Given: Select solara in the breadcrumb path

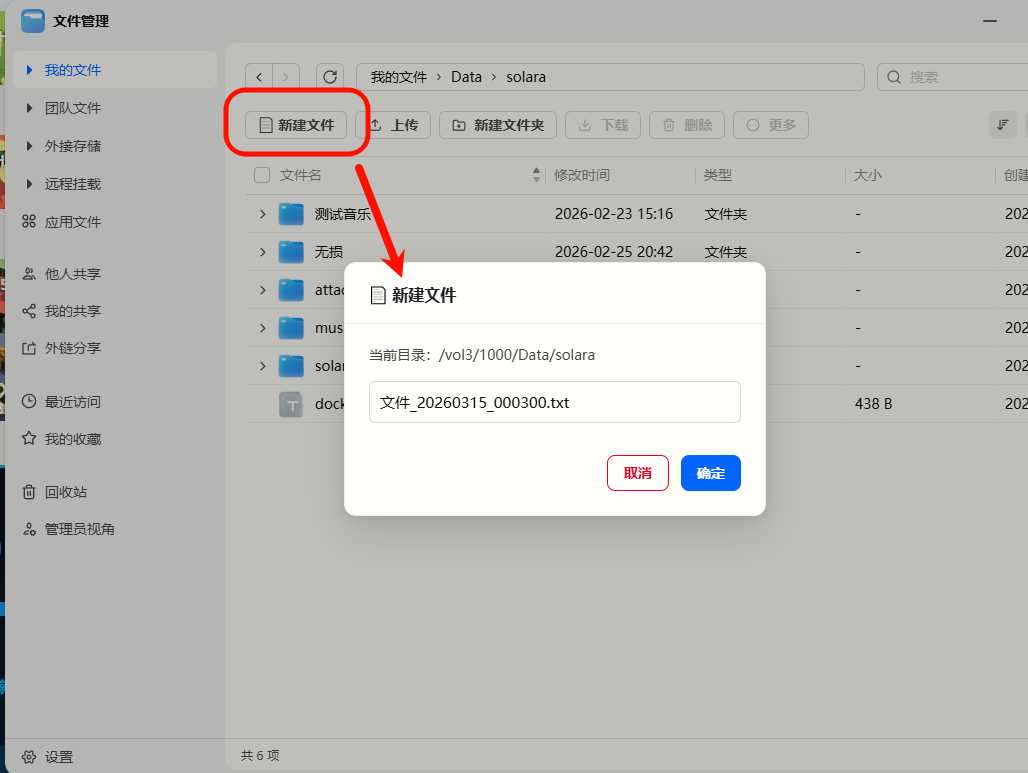Looking at the screenshot, I should [x=526, y=77].
